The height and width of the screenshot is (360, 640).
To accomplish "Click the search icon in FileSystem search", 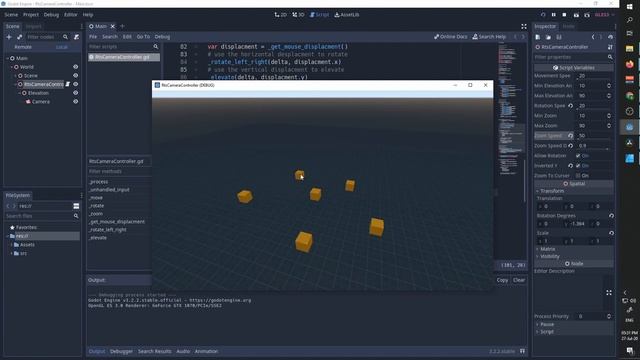I will point(76,216).
